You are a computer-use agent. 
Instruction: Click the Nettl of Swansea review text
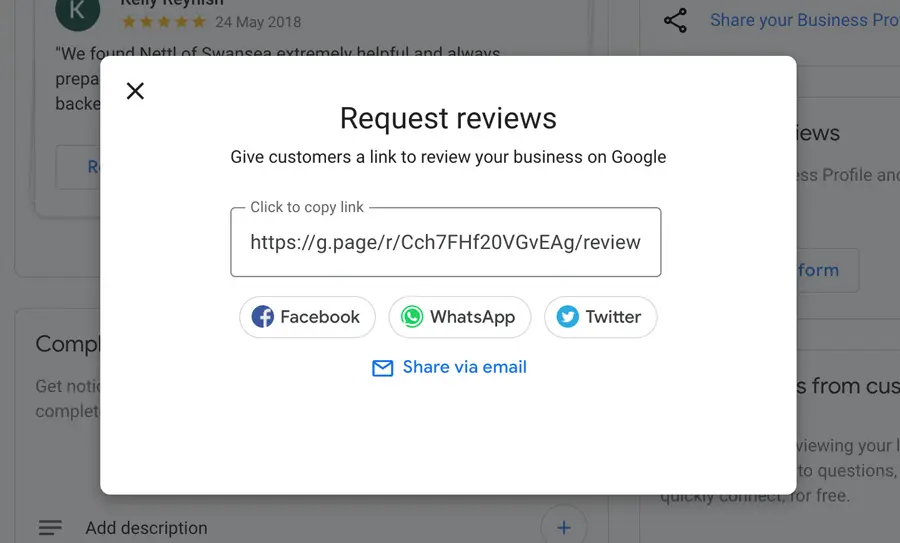pos(278,52)
